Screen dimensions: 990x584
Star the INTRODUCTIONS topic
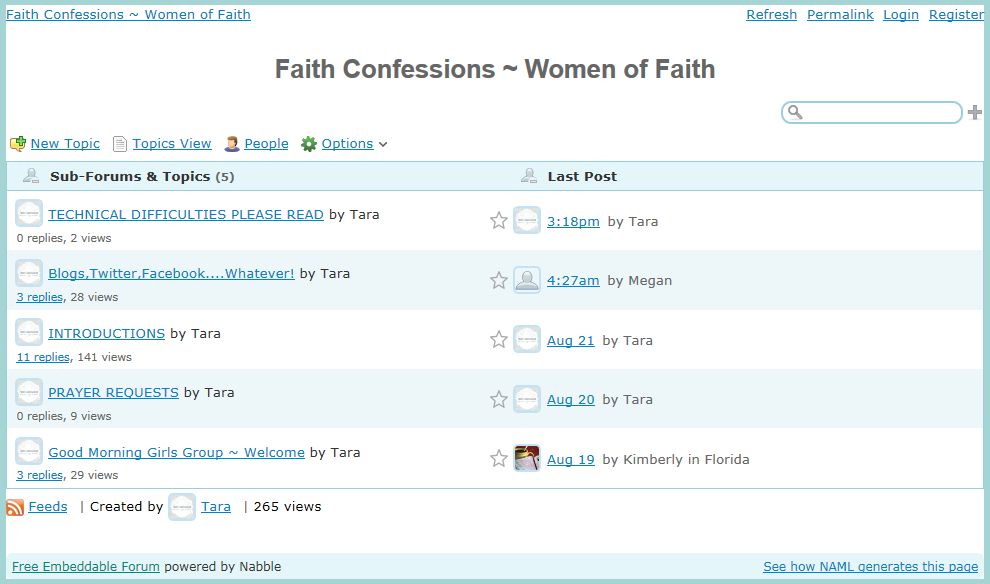(499, 340)
